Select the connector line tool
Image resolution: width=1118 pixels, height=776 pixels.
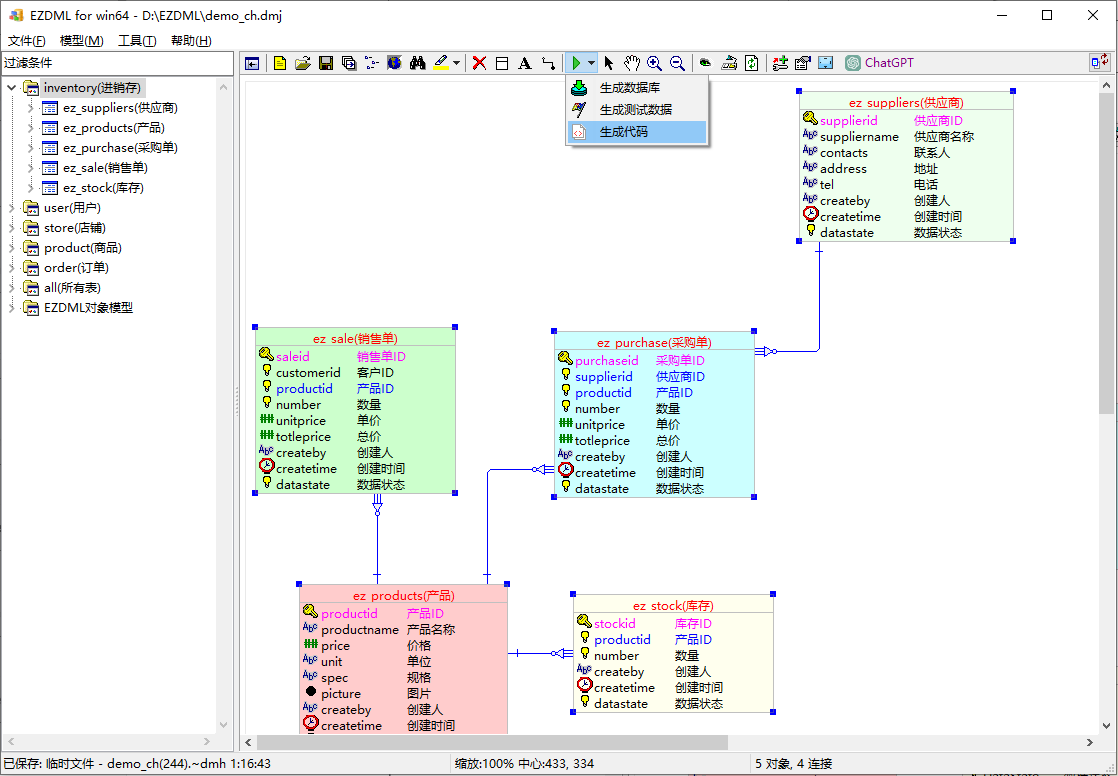point(548,63)
